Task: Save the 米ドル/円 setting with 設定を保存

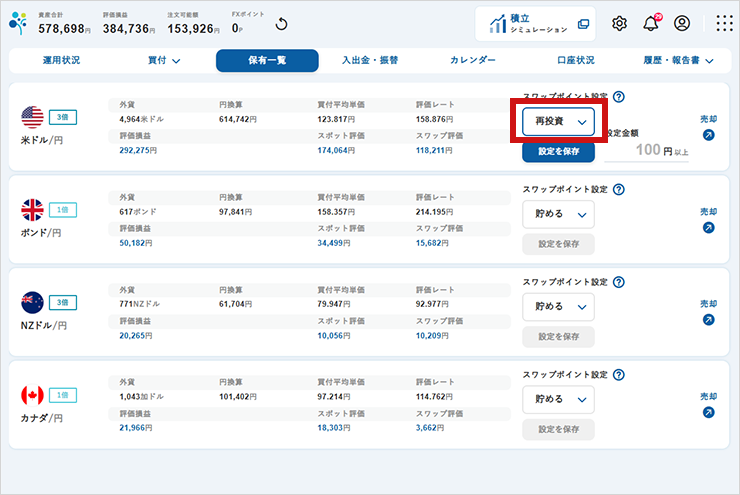Action: point(558,151)
